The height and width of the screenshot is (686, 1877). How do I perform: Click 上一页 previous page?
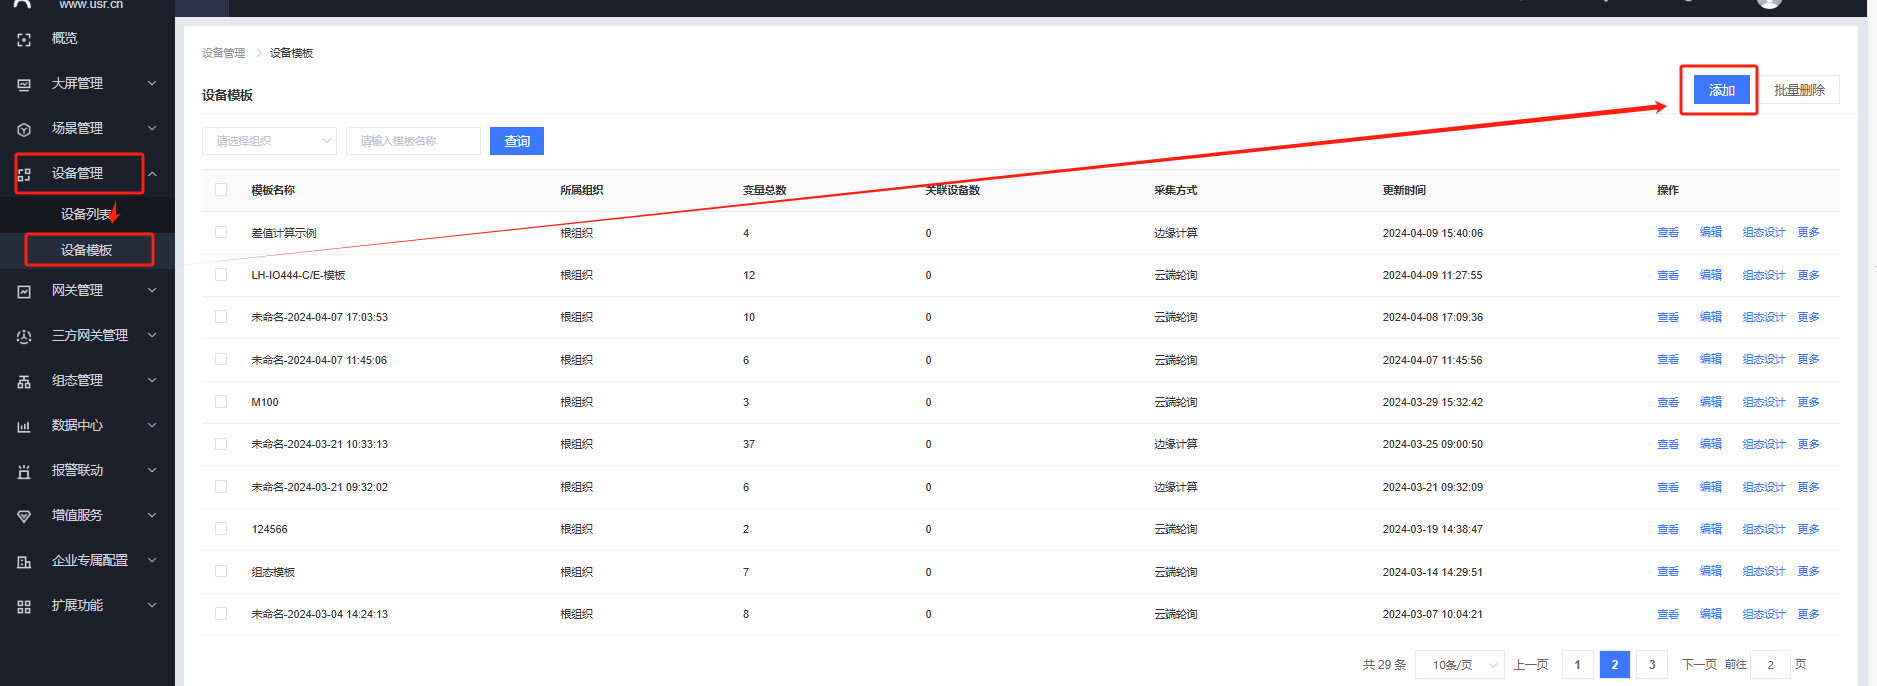(1531, 665)
